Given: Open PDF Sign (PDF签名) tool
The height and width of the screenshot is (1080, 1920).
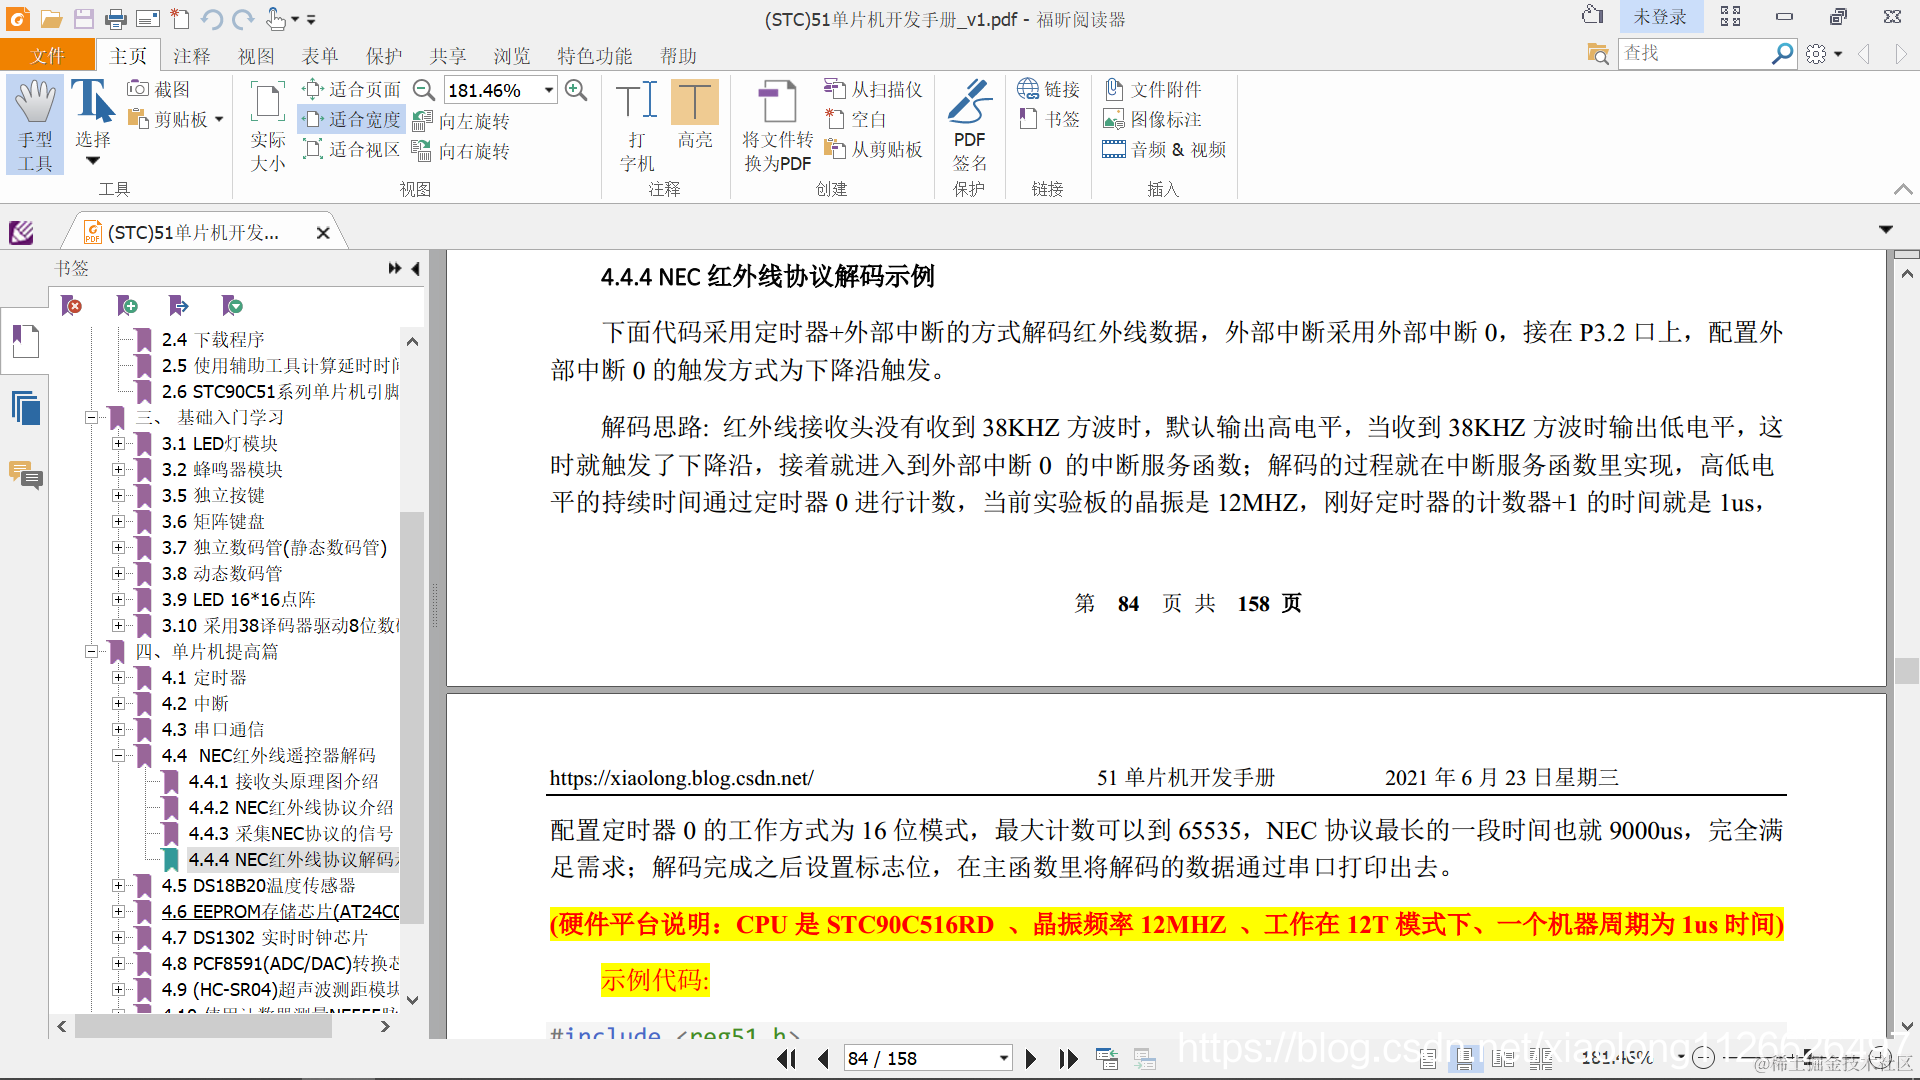Looking at the screenshot, I should tap(968, 104).
